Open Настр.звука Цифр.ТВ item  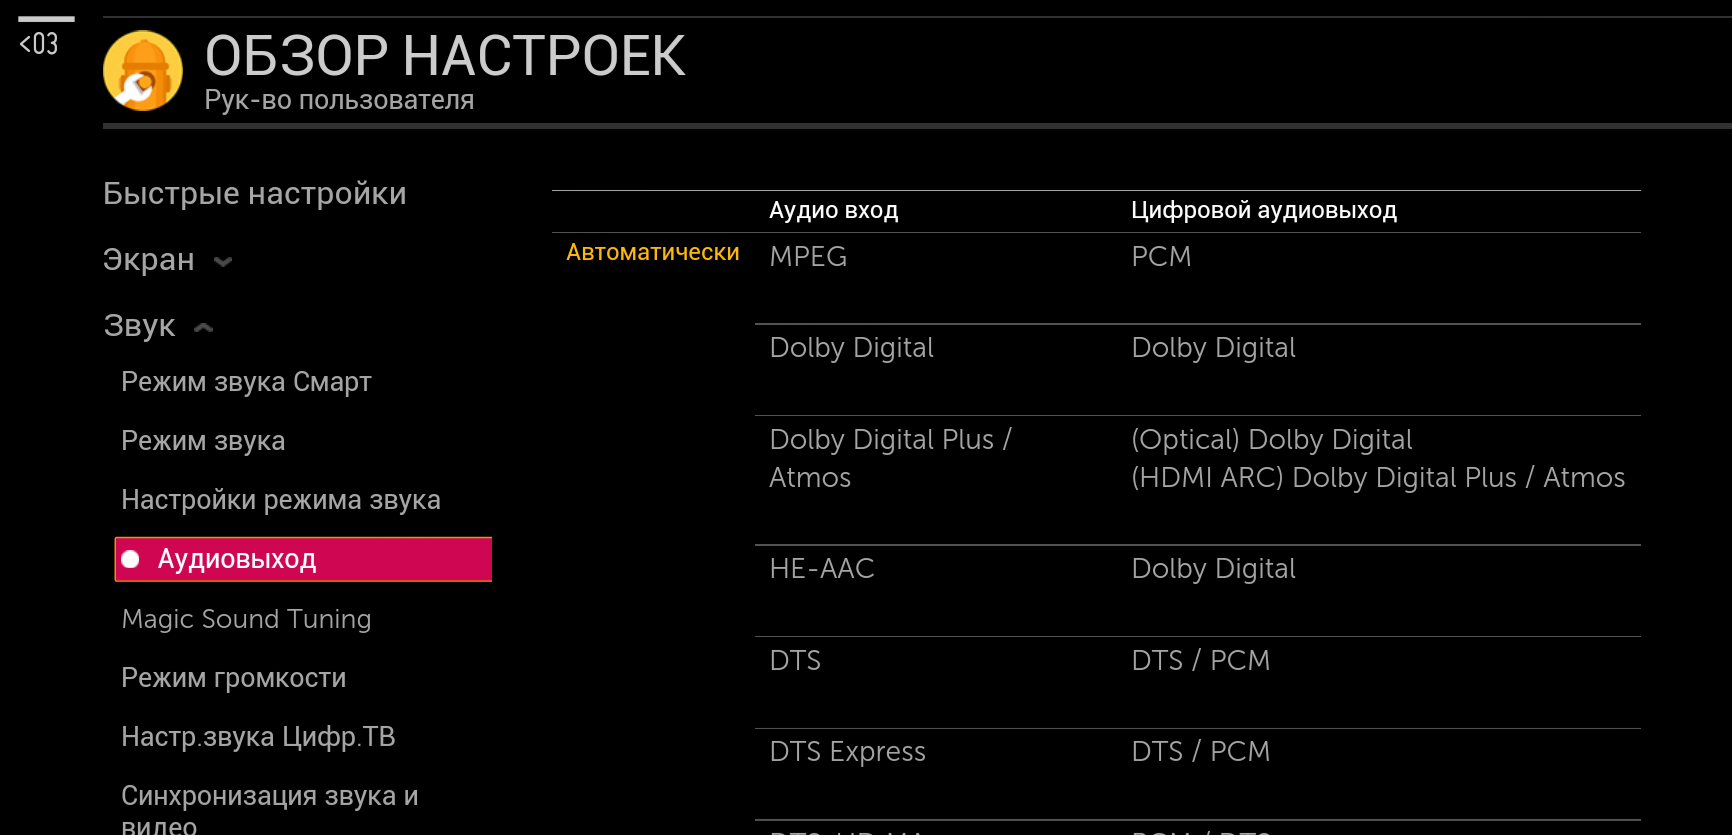coord(258,737)
